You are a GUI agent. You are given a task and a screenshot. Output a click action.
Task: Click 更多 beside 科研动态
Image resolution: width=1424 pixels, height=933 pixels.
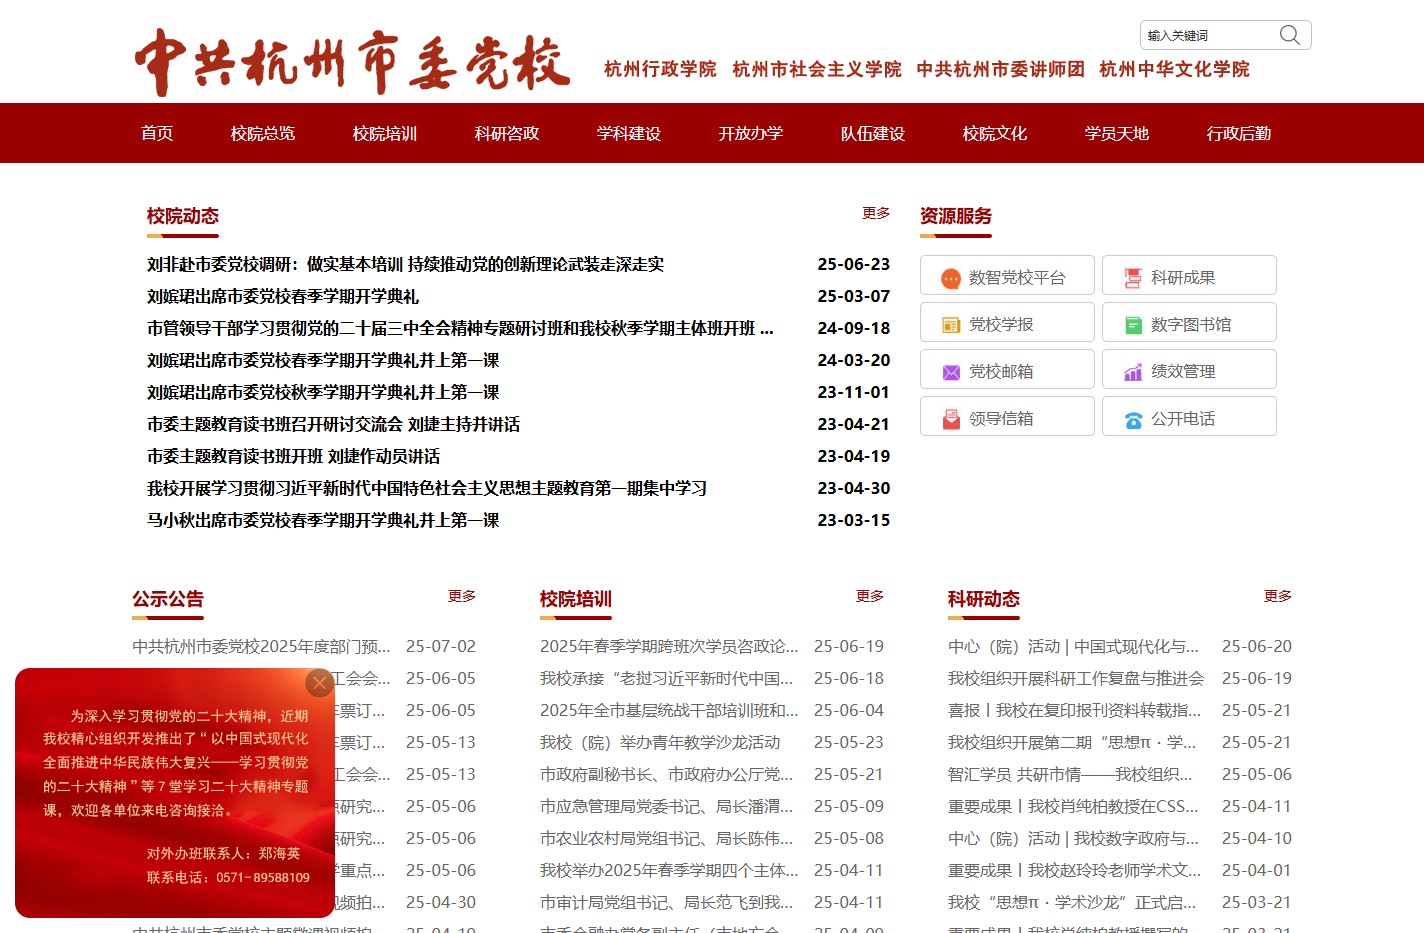[1278, 596]
